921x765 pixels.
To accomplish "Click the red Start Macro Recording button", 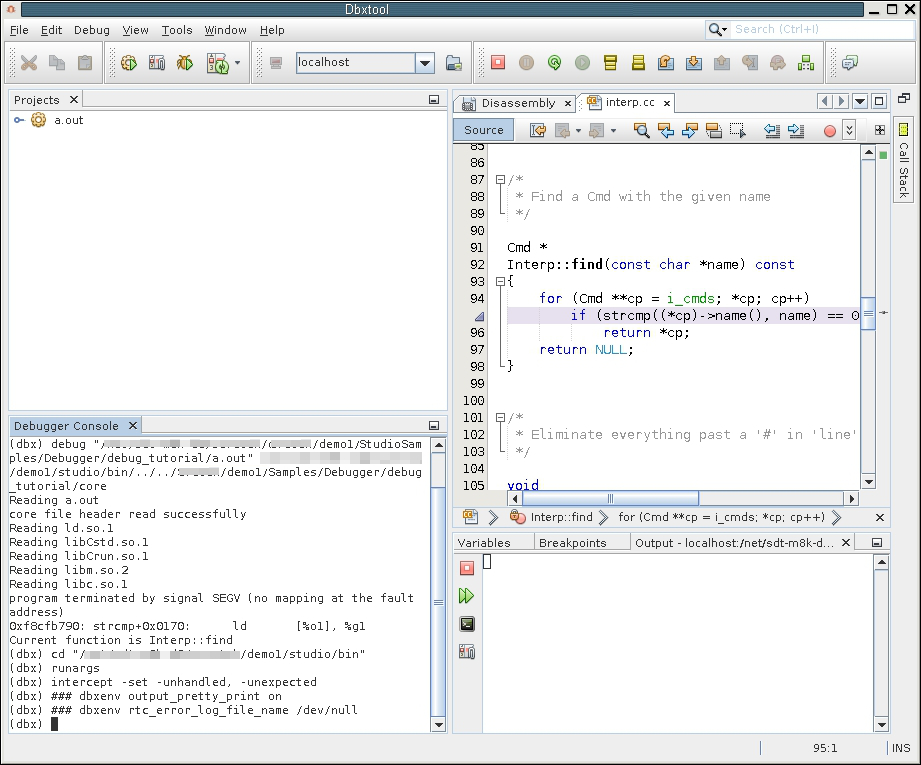I will click(x=829, y=131).
